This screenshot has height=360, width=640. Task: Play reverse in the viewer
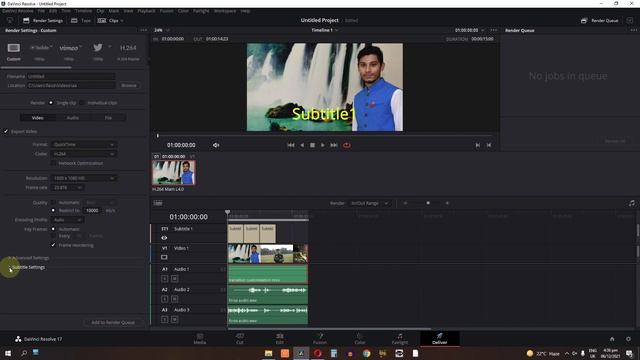(302, 145)
